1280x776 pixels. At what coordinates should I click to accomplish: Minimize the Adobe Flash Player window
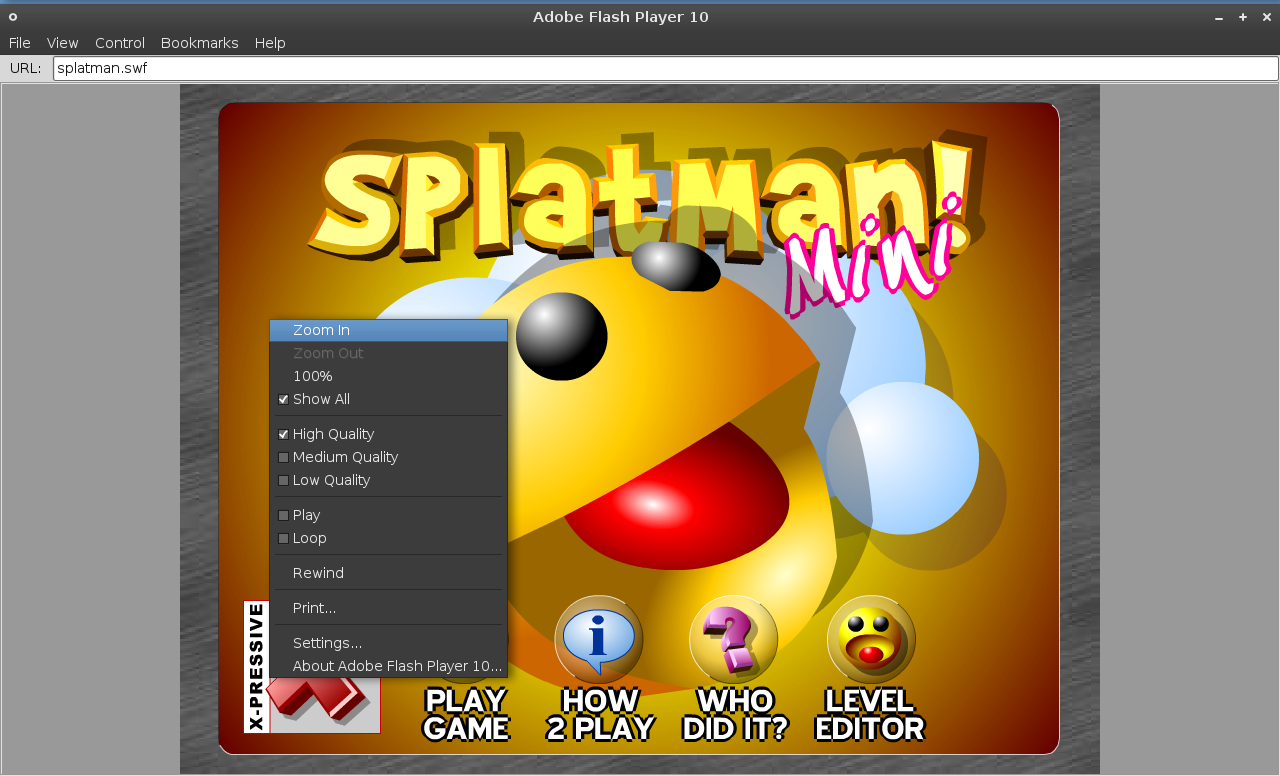(1219, 17)
